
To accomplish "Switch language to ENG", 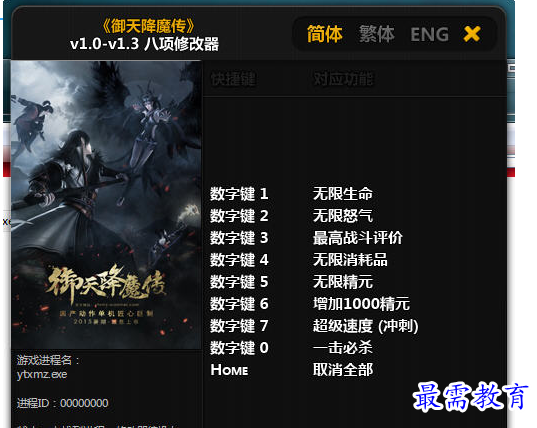I will 429,35.
